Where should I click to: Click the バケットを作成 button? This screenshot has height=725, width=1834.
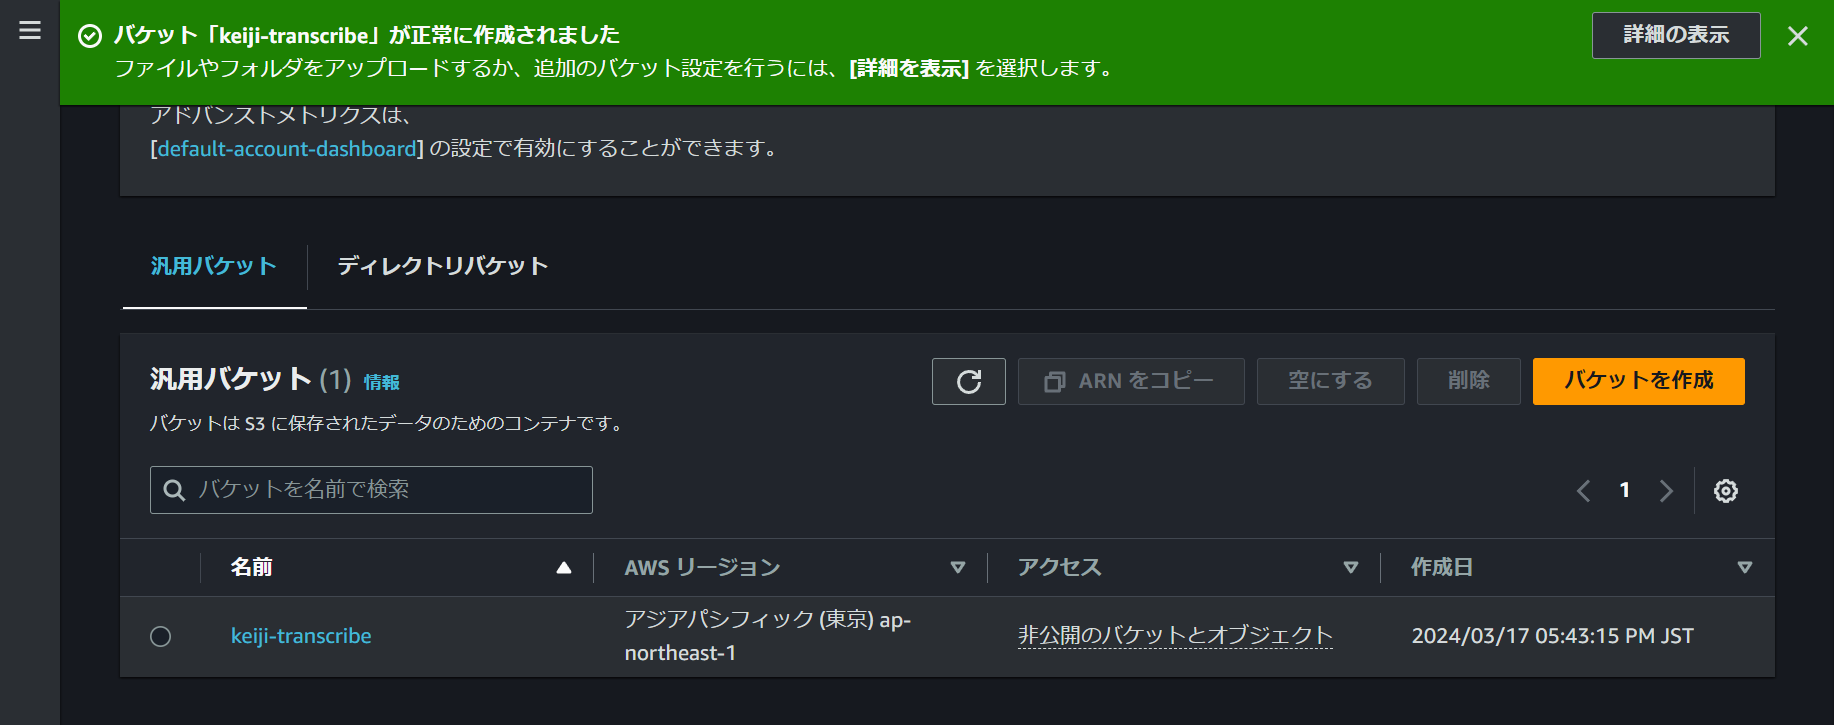click(x=1638, y=381)
